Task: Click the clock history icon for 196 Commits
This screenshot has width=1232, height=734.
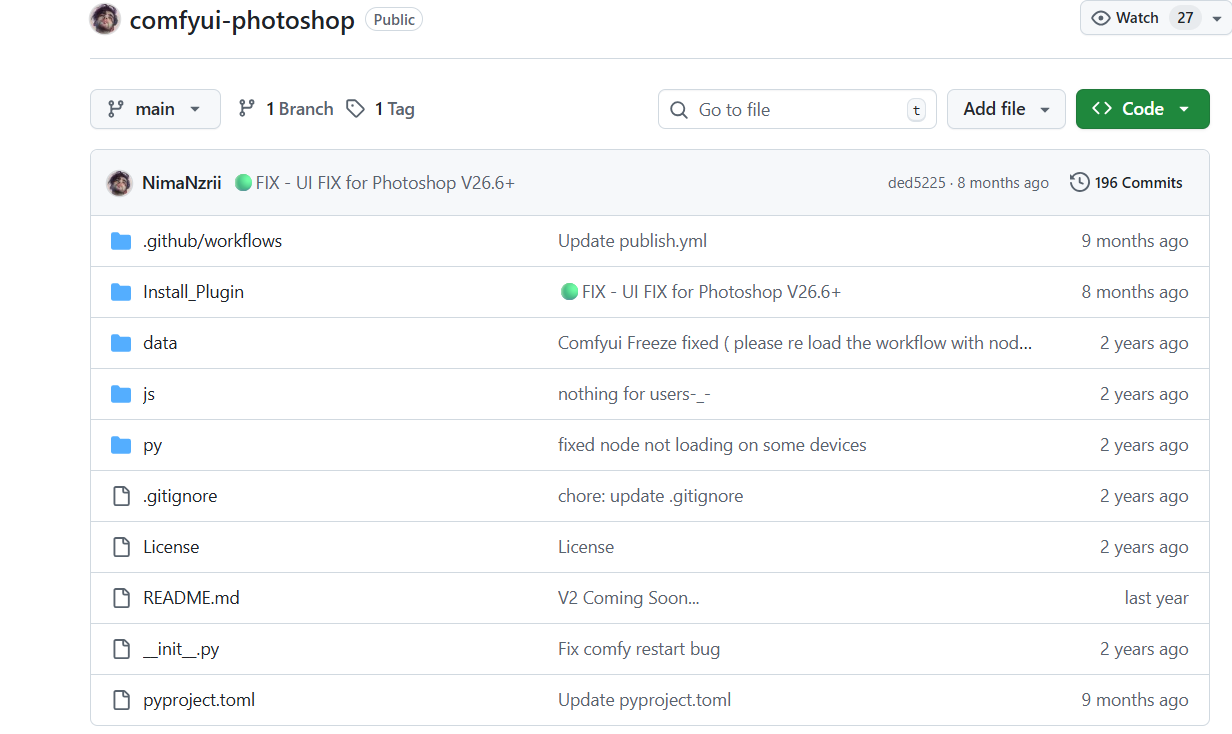Action: tap(1079, 183)
